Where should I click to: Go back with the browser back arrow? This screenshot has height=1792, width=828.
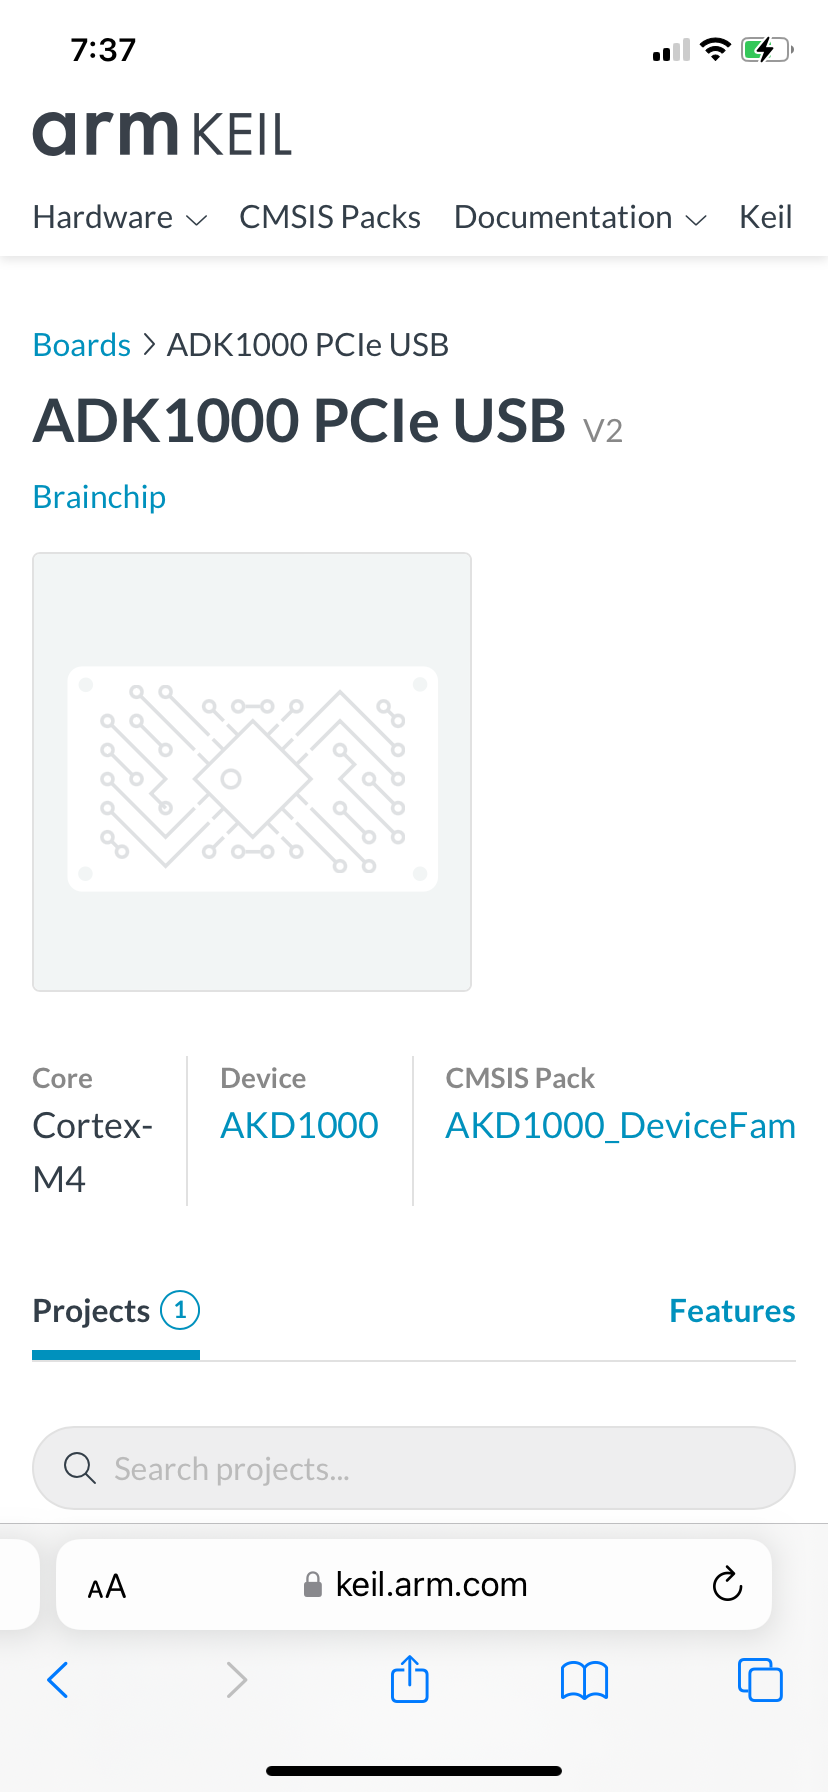click(58, 1680)
